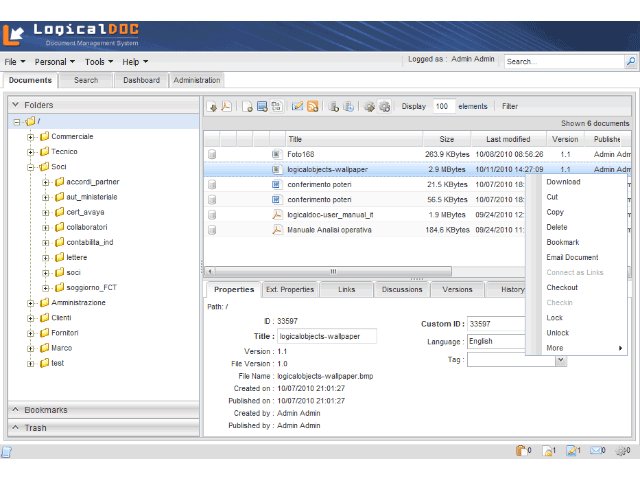The width and height of the screenshot is (640, 480).
Task: Click the gear with arrow toolbar icon
Action: [x=369, y=107]
